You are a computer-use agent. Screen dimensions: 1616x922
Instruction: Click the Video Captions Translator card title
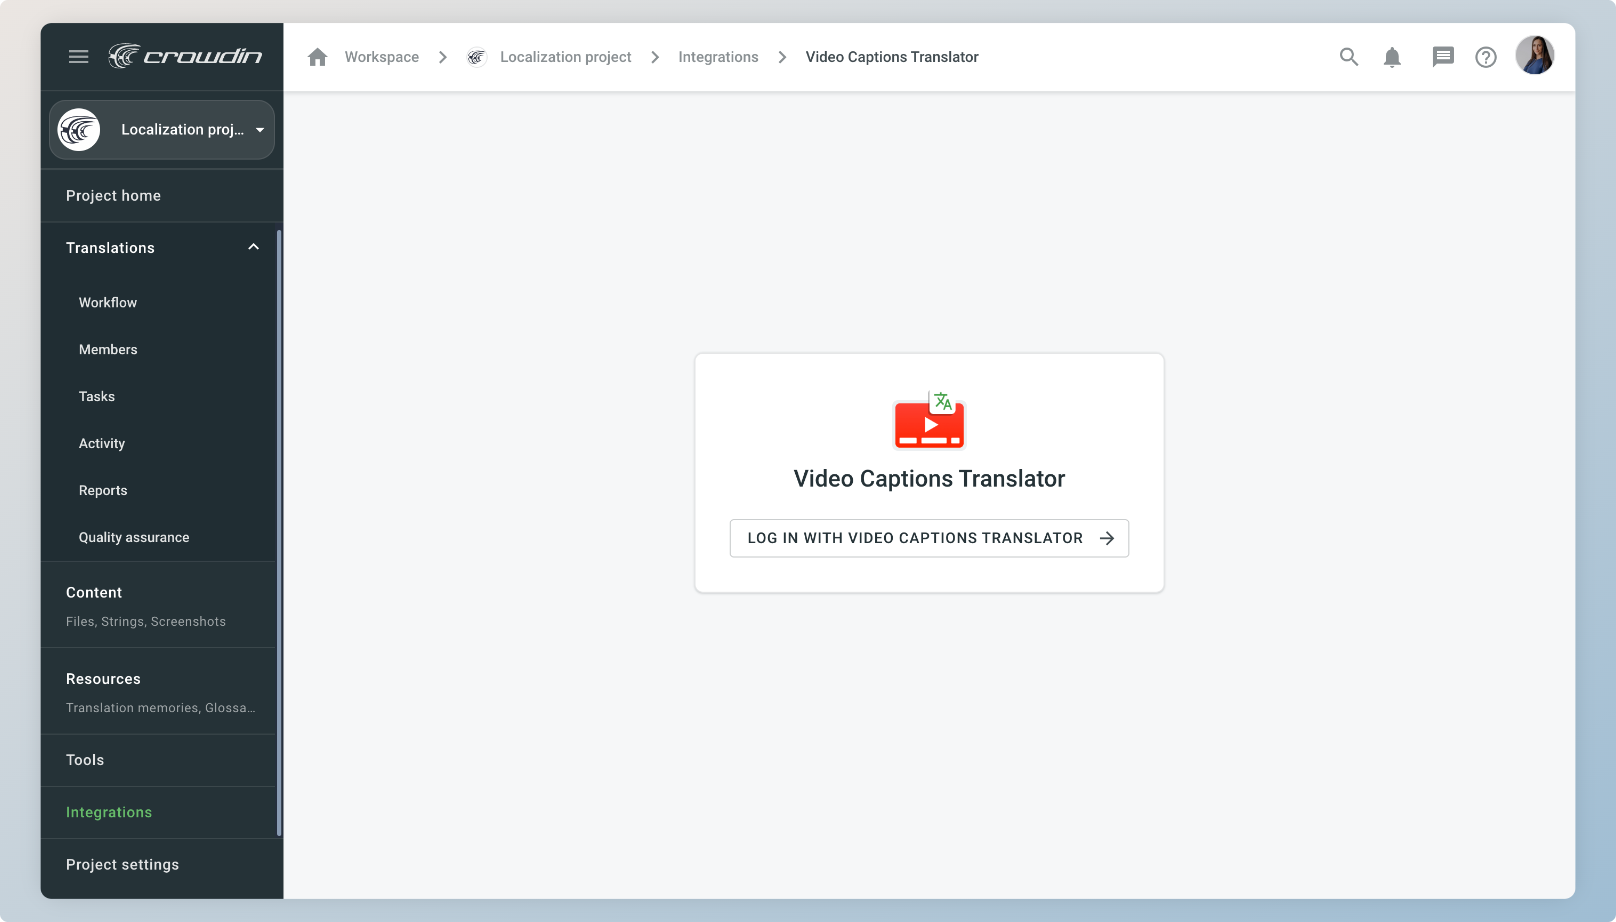point(929,479)
